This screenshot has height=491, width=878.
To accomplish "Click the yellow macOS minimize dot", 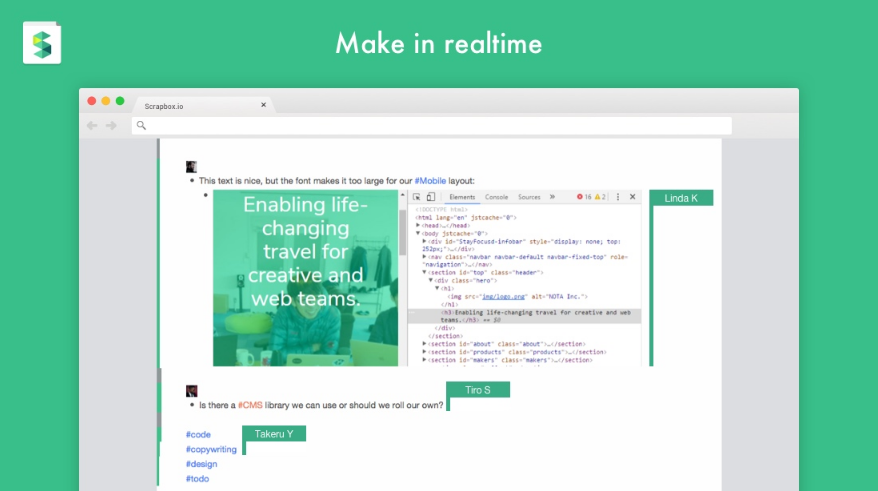I will point(106,101).
